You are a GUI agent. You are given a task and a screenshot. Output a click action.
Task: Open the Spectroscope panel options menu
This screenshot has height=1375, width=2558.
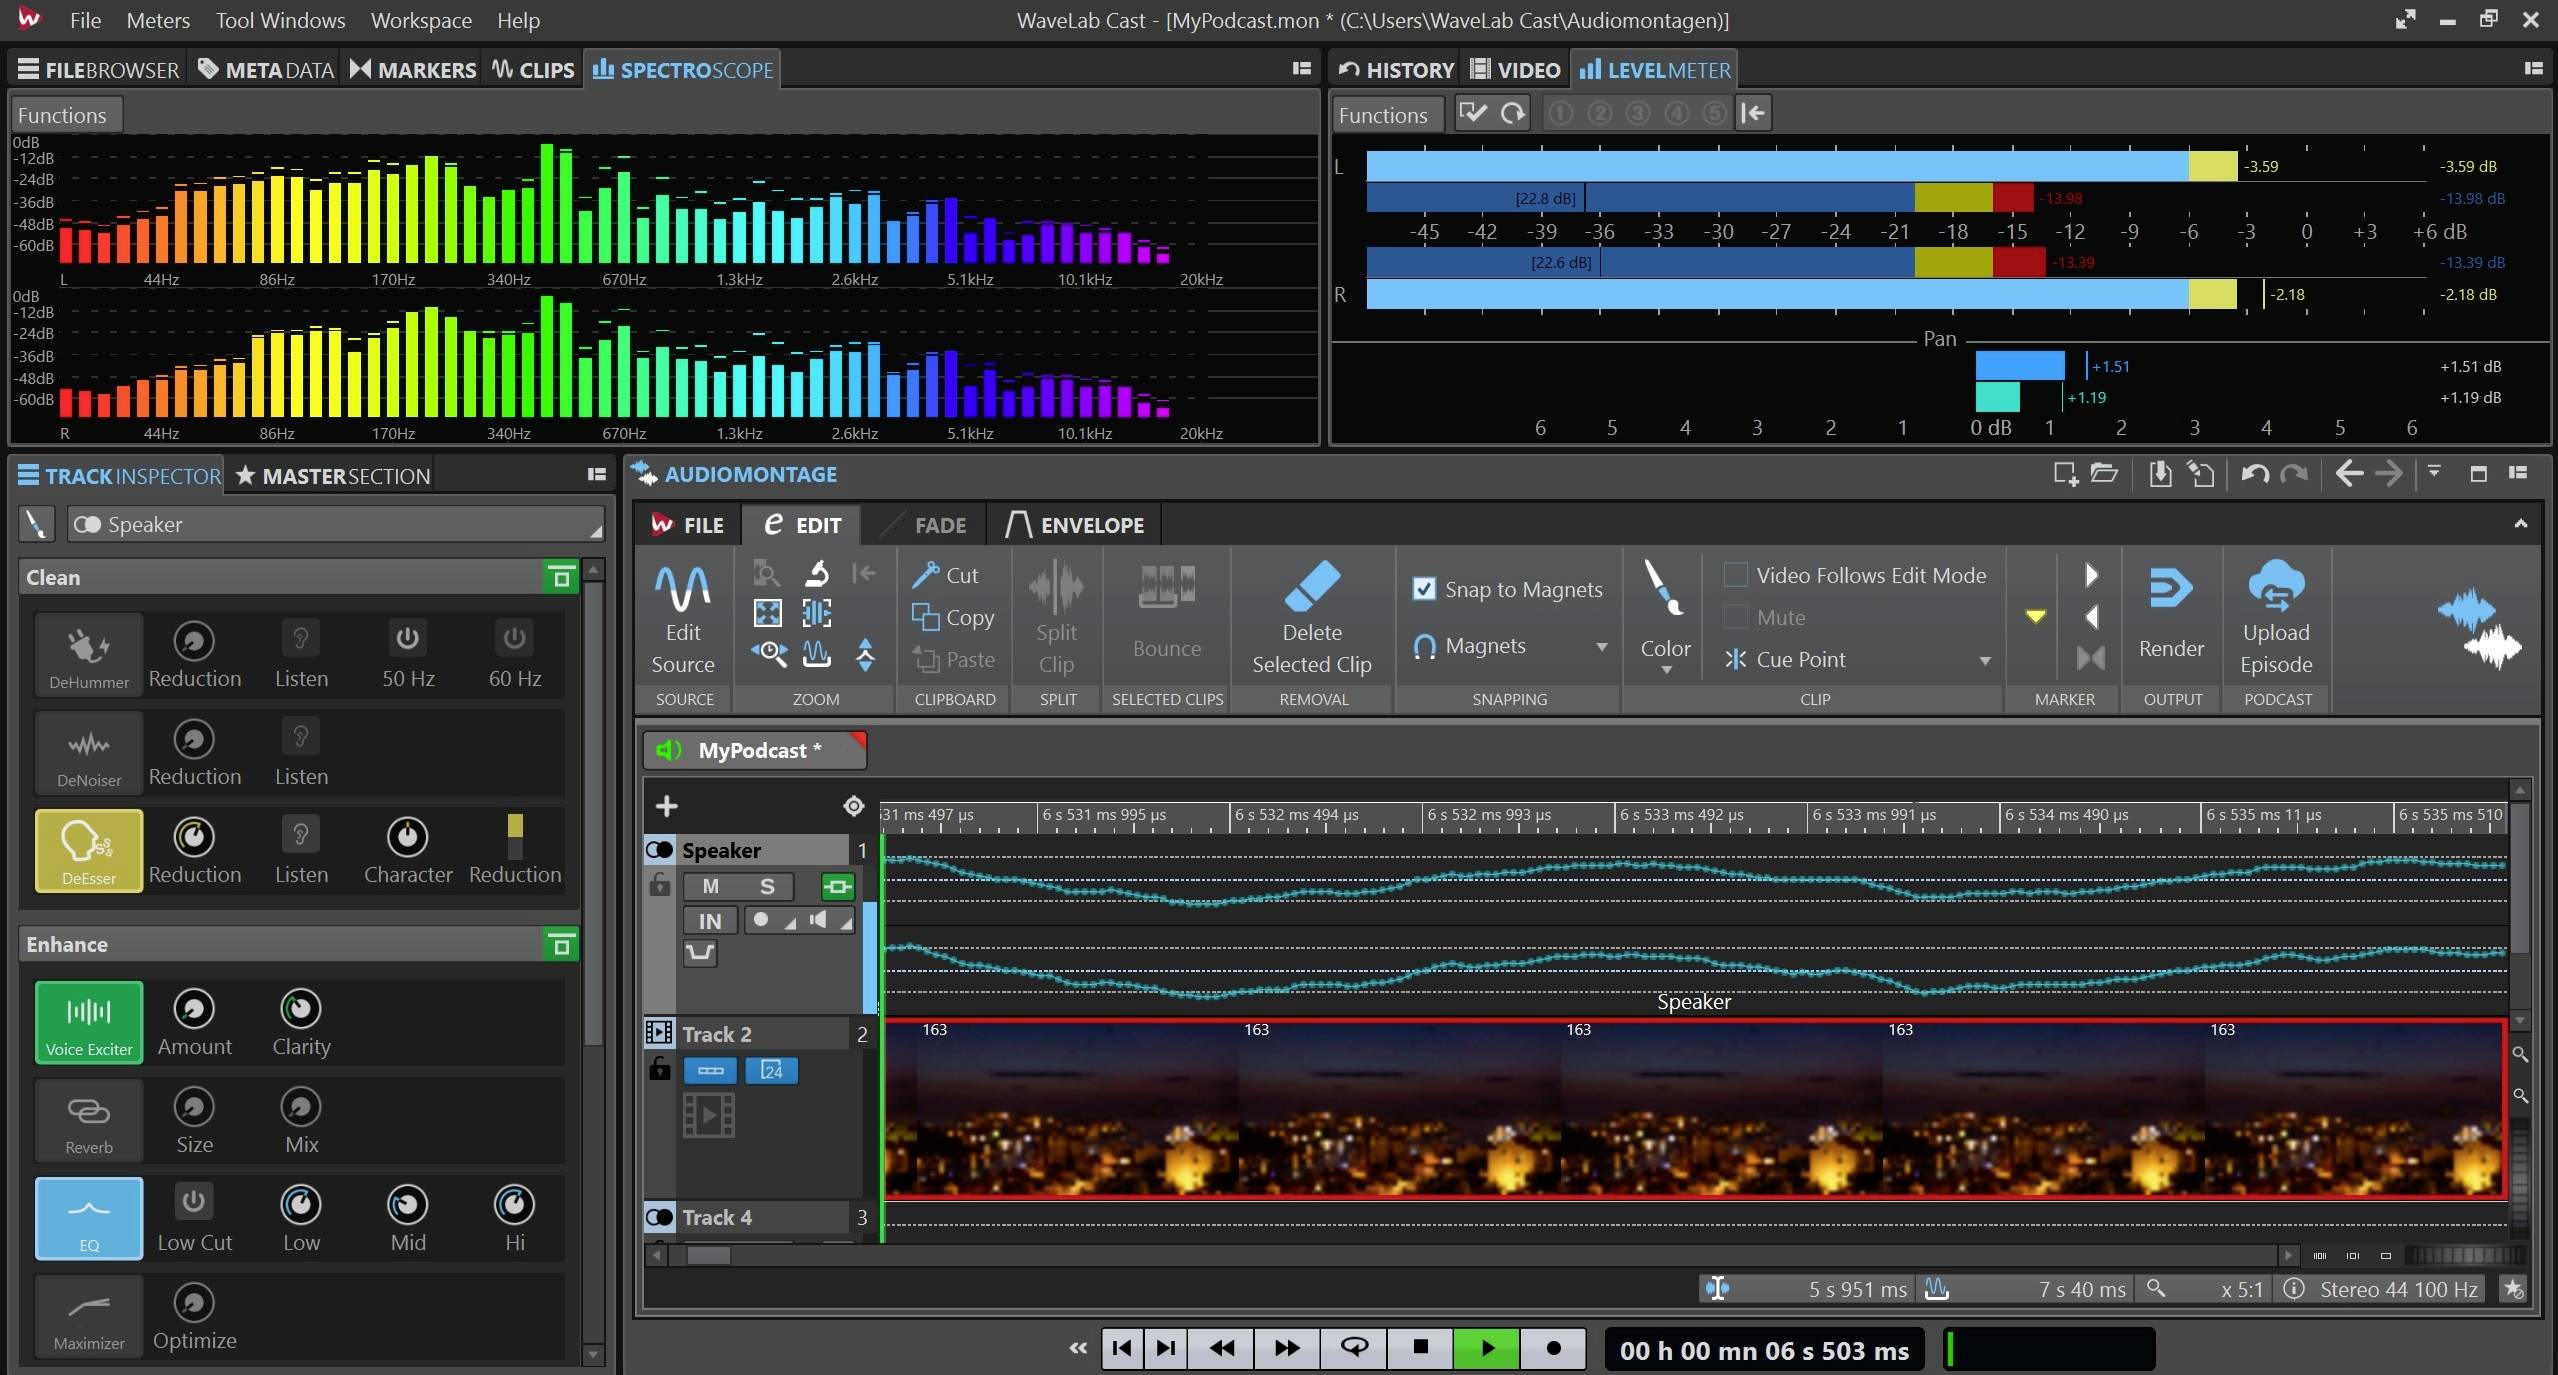pyautogui.click(x=1301, y=68)
